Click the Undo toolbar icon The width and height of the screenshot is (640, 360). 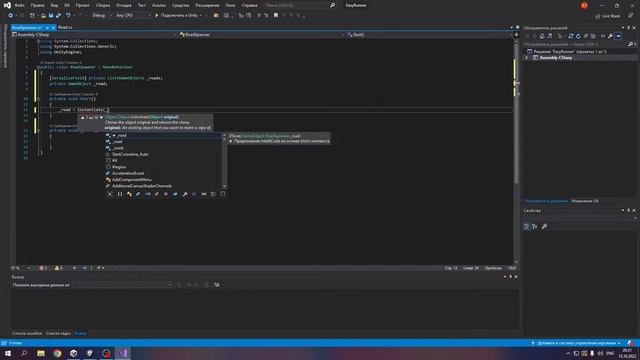point(68,16)
